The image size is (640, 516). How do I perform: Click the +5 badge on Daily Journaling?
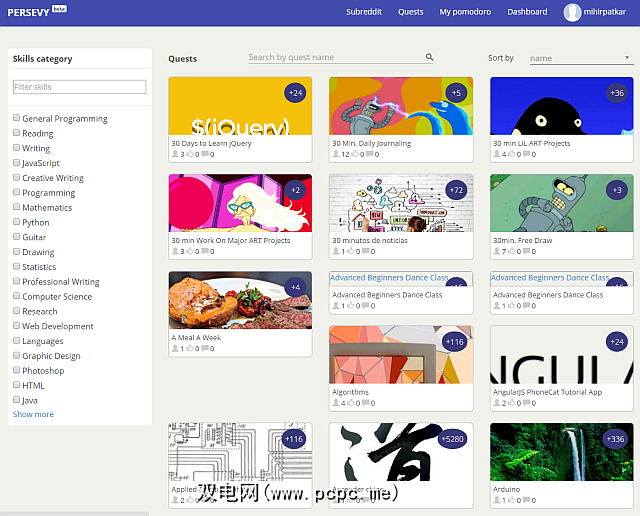456,93
